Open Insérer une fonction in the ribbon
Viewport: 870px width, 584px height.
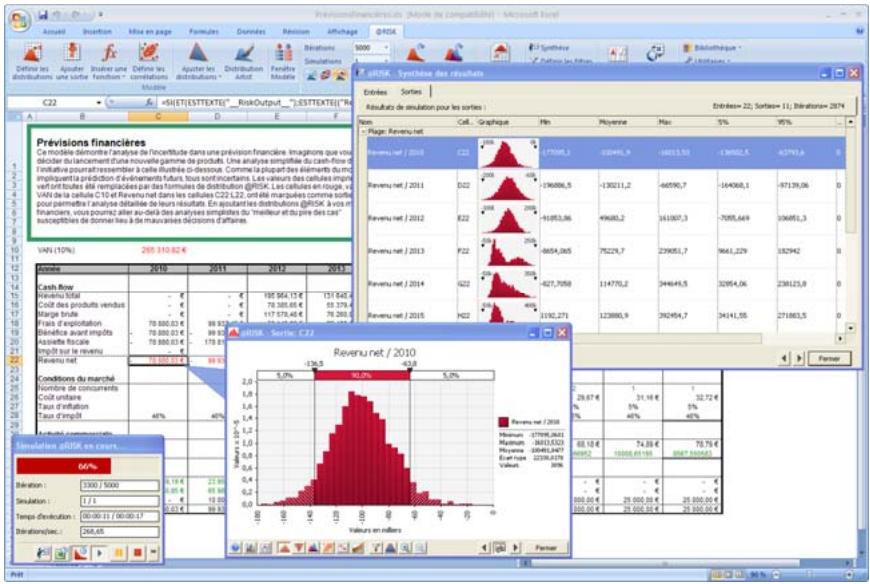107,58
